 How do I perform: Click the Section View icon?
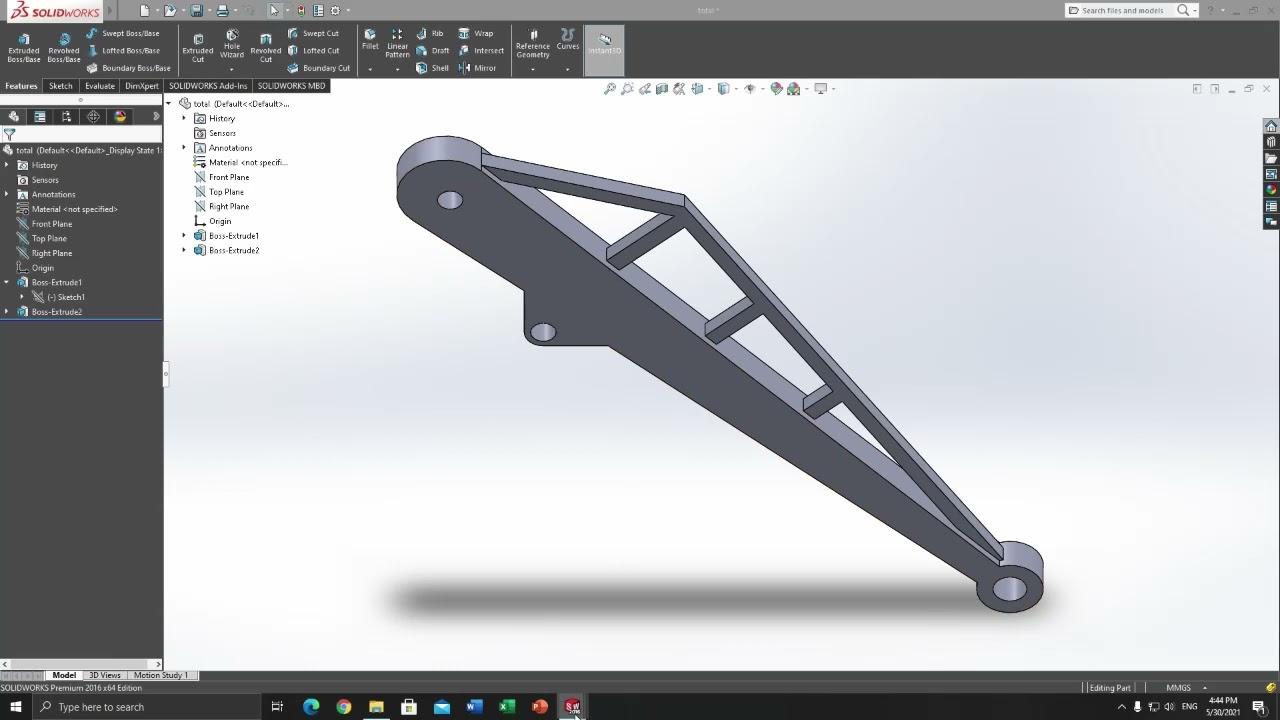pyautogui.click(x=662, y=89)
